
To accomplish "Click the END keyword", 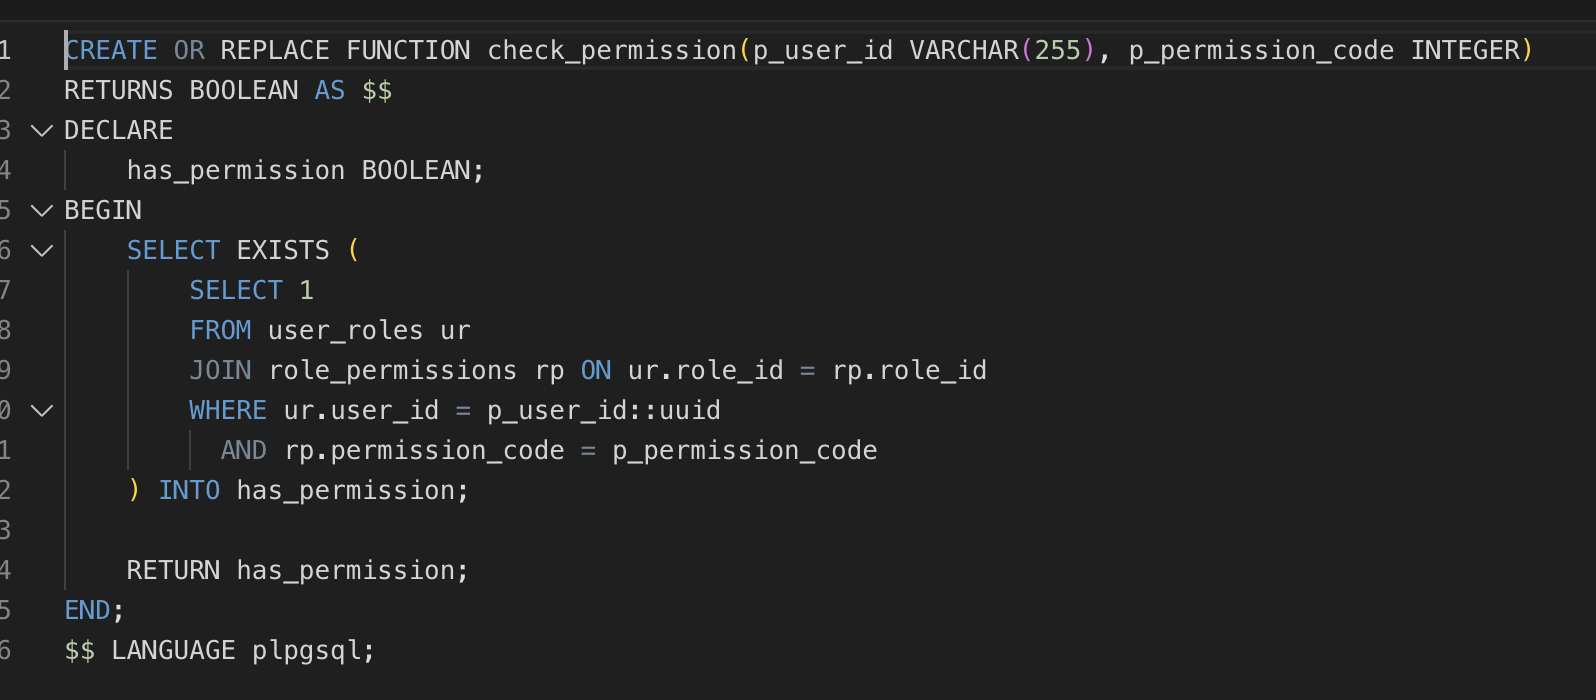I will click(87, 611).
